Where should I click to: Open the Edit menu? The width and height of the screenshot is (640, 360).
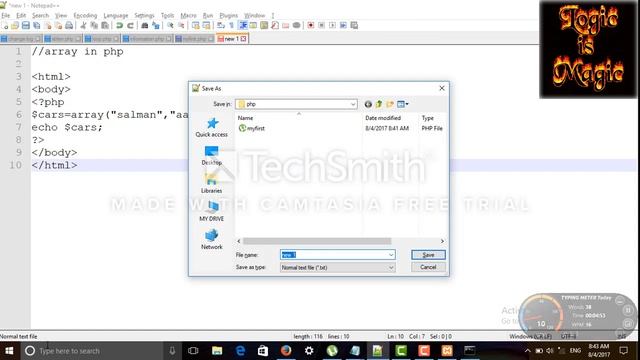[21, 15]
